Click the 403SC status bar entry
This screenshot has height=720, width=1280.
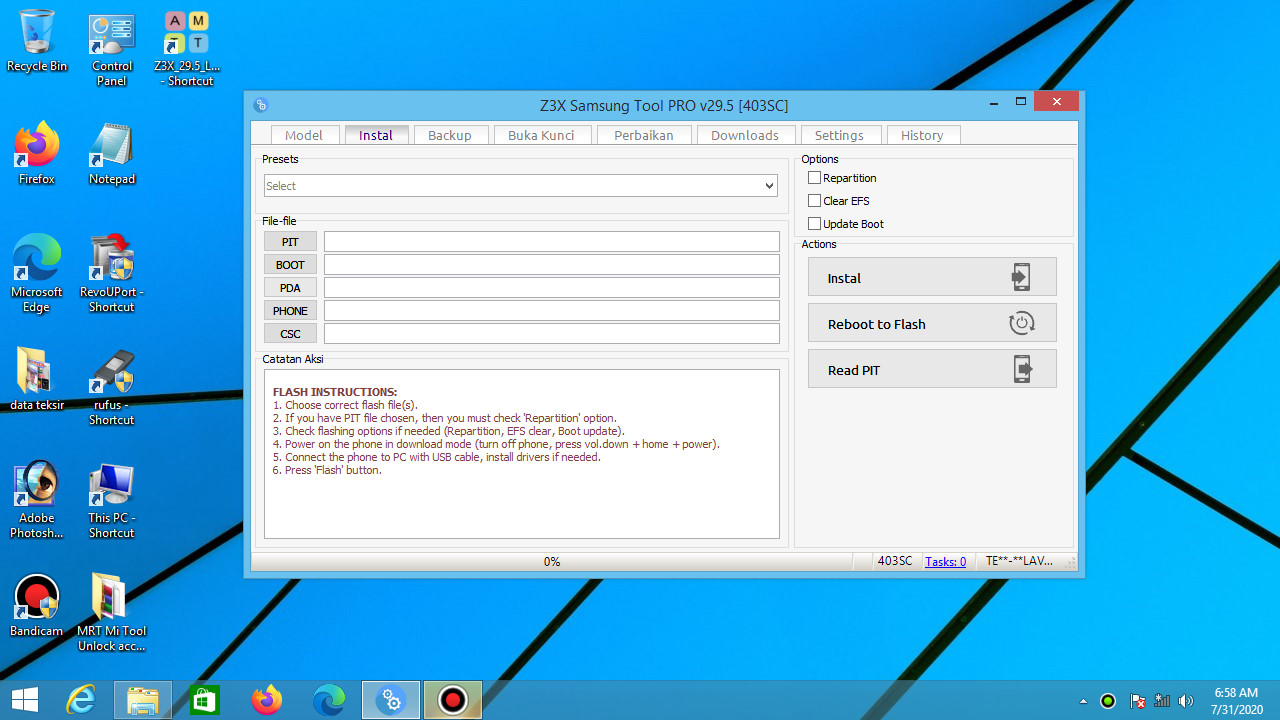point(895,561)
